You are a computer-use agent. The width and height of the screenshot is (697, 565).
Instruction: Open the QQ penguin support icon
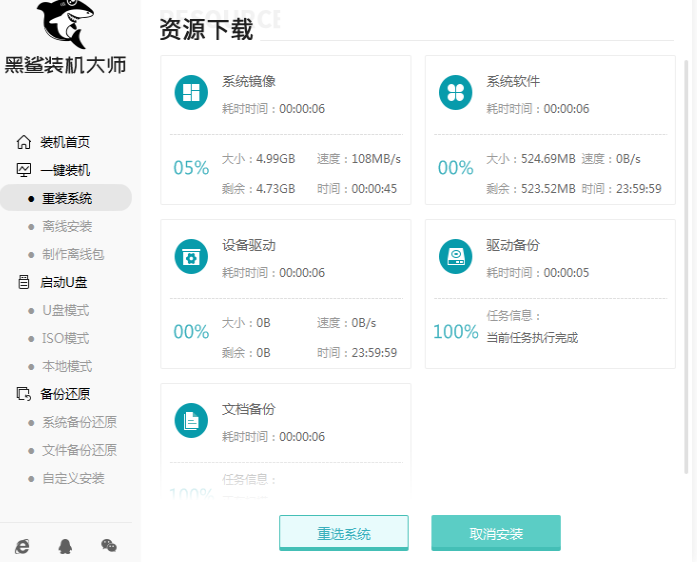pos(66,545)
